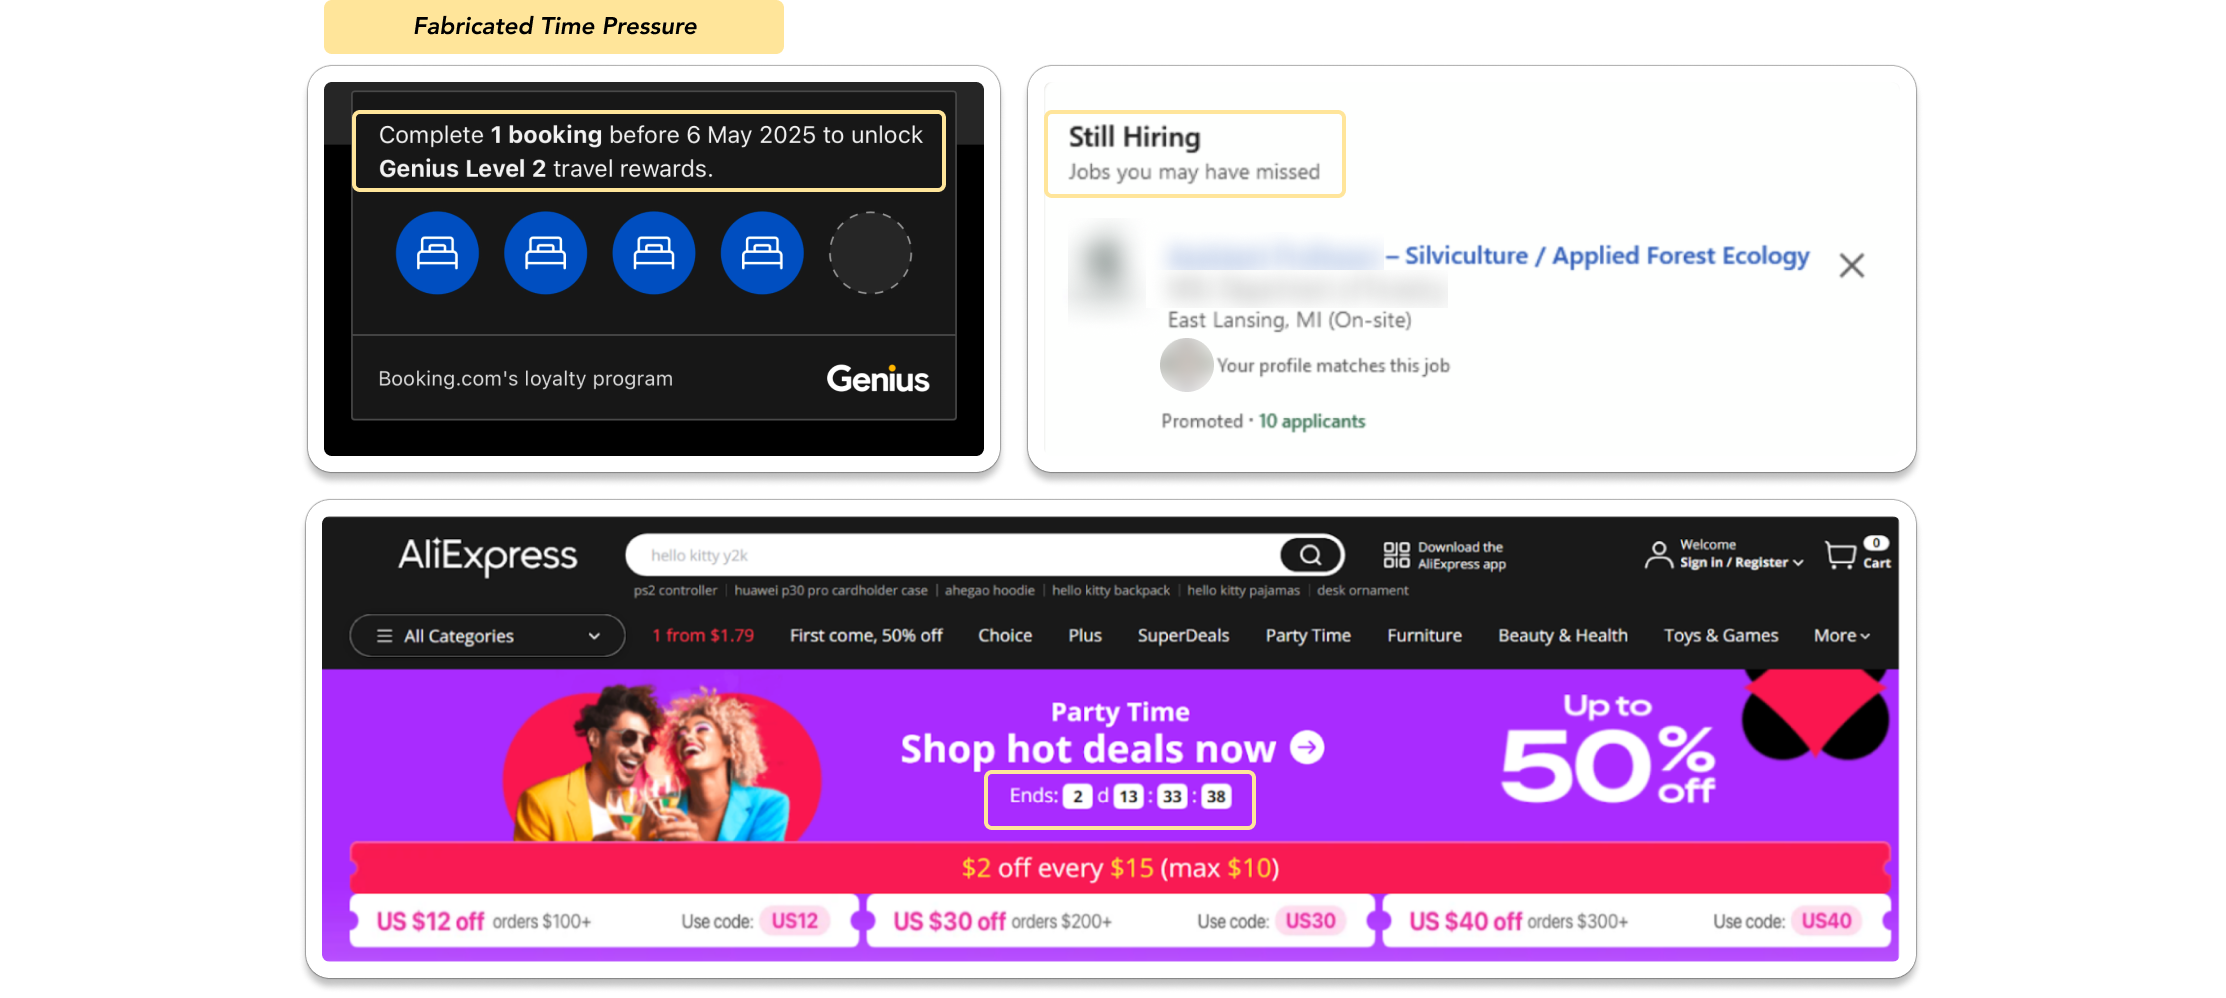Screen dimensions: 2226x998
Task: Dismiss the Silviculture job listing with X
Action: point(1851,265)
